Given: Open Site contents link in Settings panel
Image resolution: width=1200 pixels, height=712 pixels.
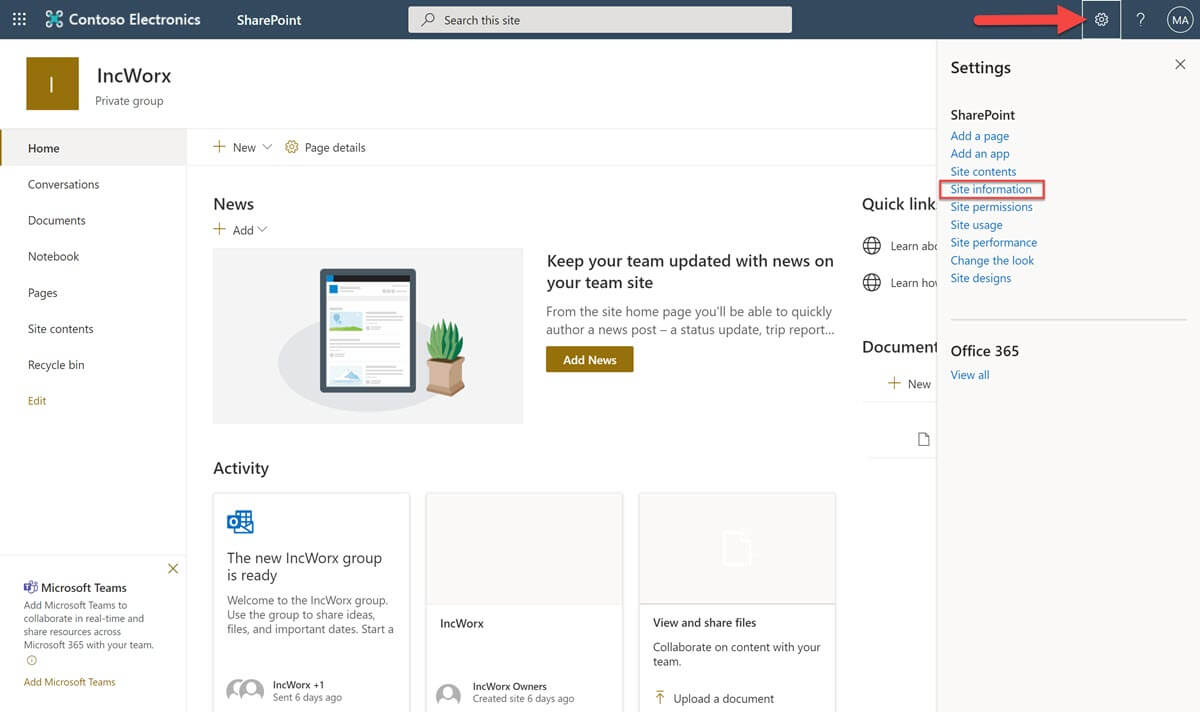Looking at the screenshot, I should click(983, 172).
